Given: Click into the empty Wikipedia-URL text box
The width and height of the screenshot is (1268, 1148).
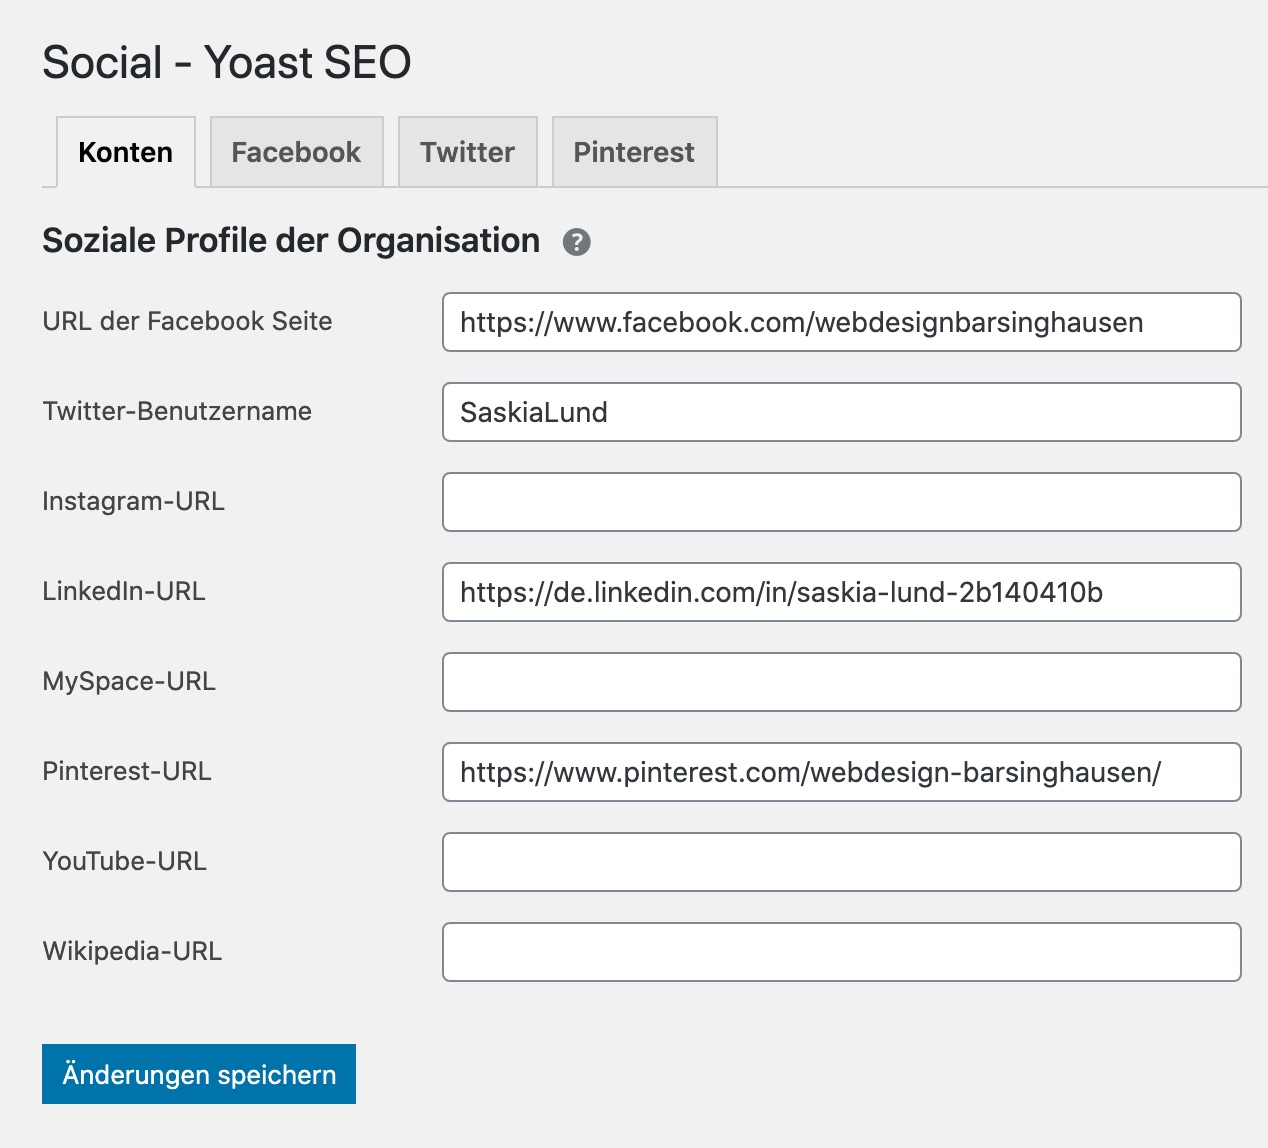Looking at the screenshot, I should [841, 952].
